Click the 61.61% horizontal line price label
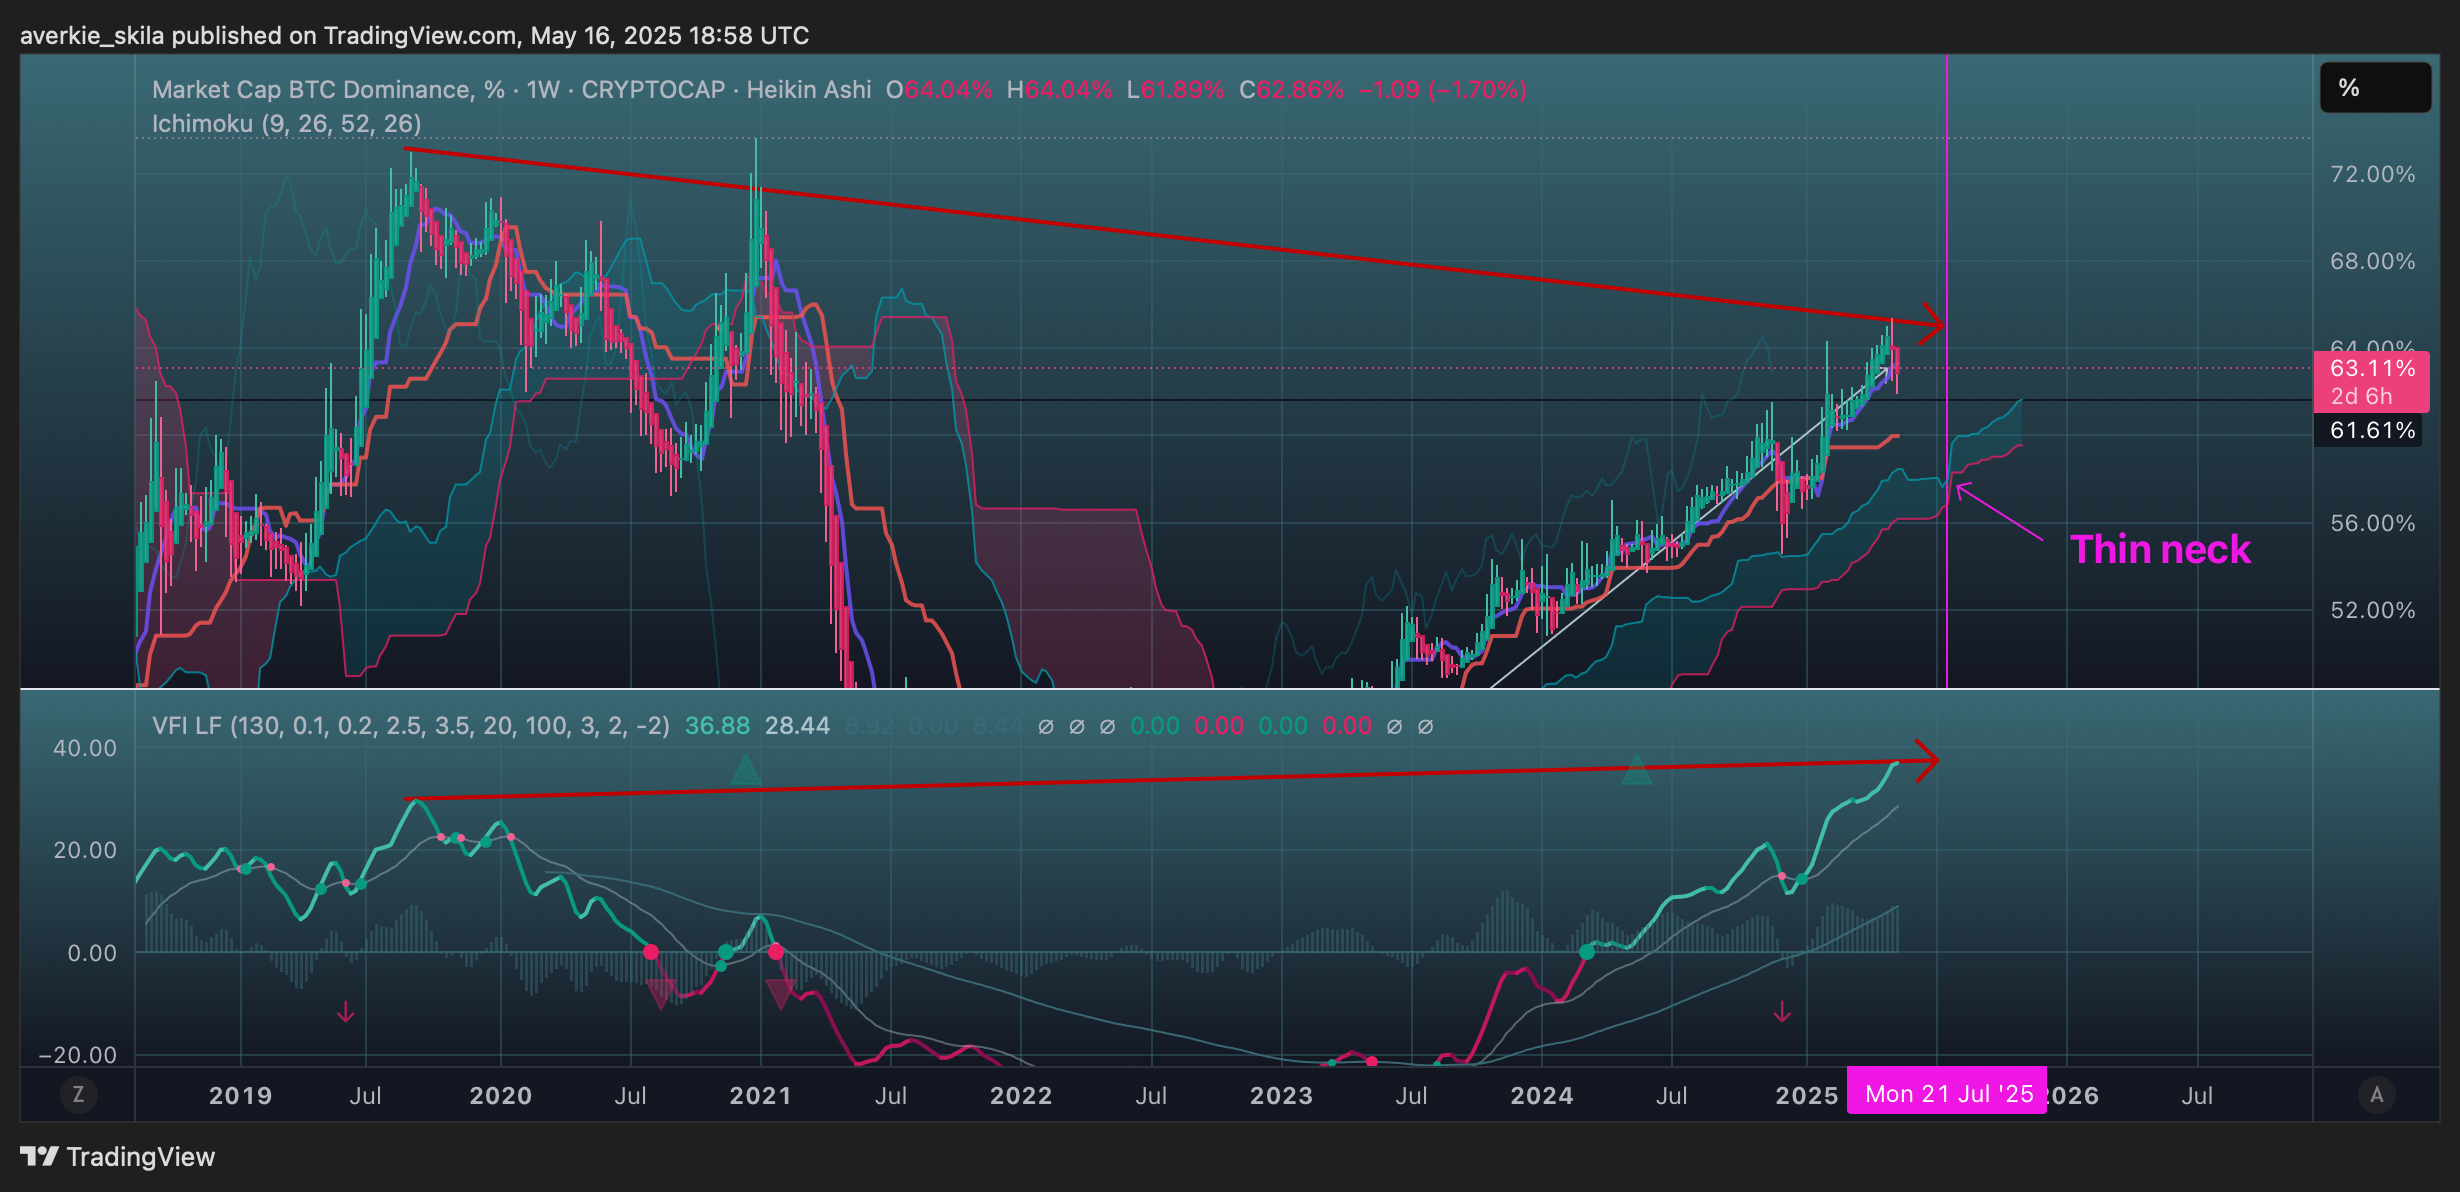2460x1192 pixels. coord(2368,430)
